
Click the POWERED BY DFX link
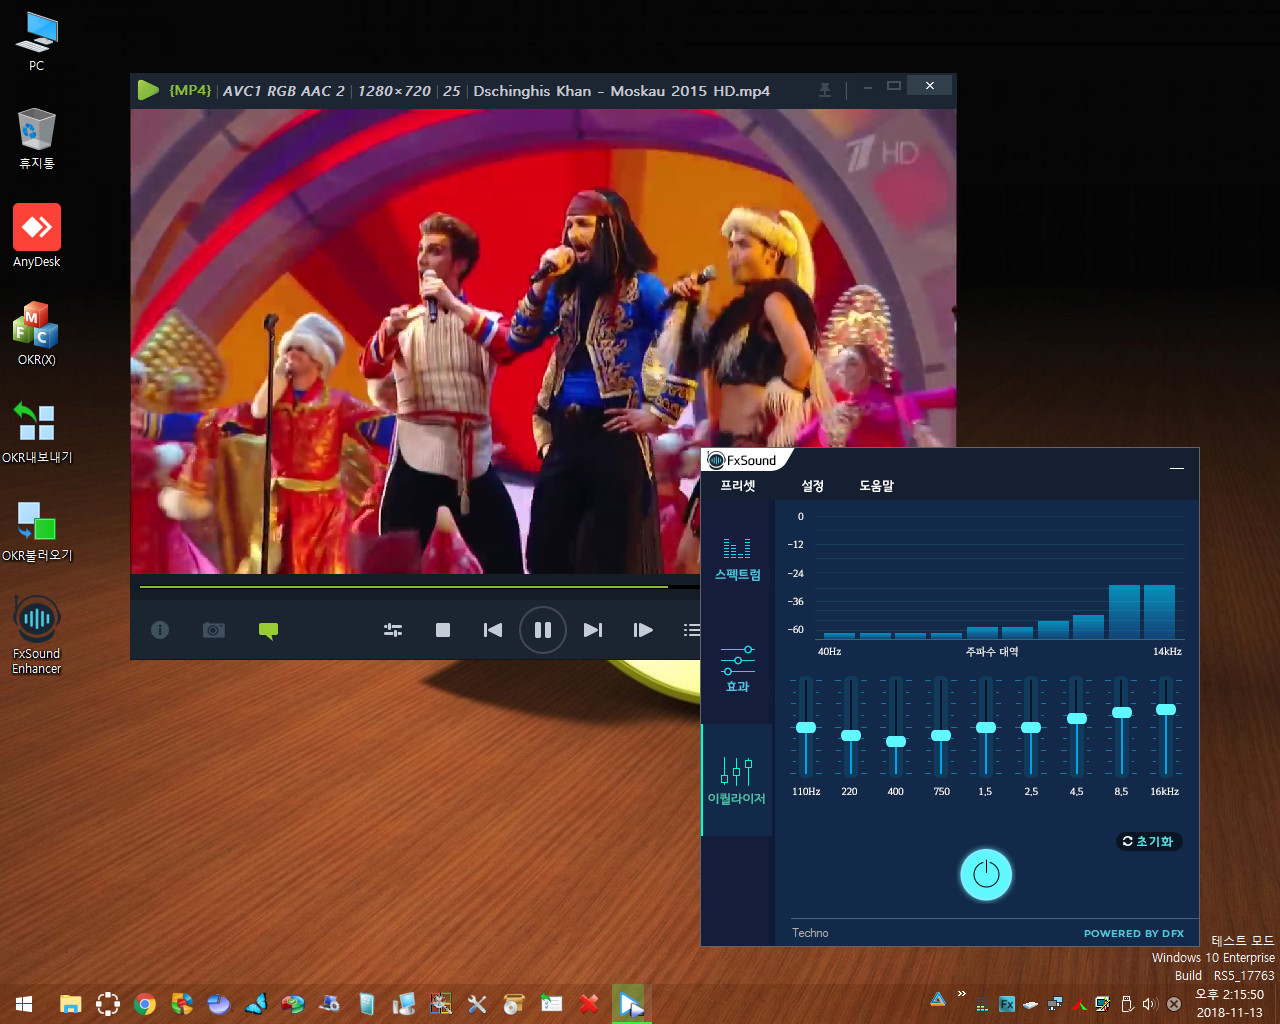coord(1134,933)
